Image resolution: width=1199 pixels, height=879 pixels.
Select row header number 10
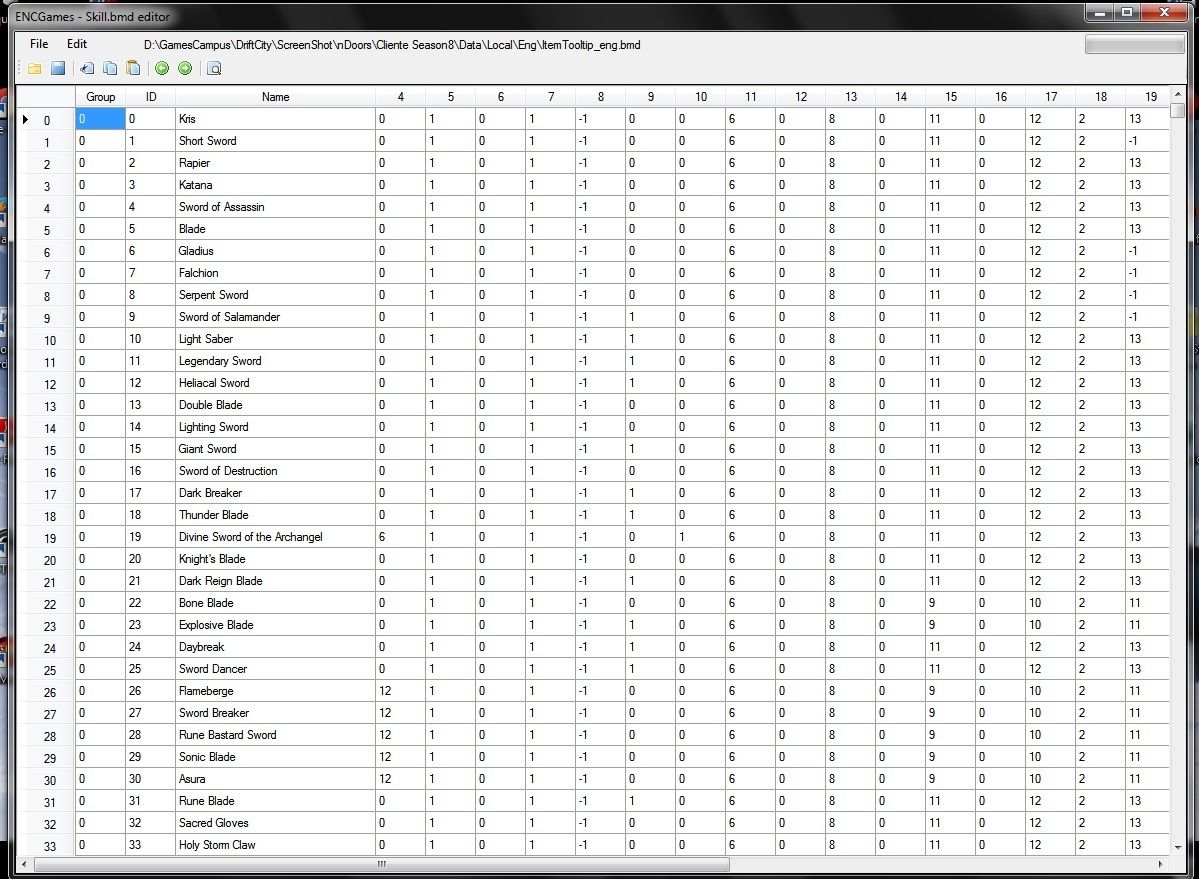[x=46, y=340]
